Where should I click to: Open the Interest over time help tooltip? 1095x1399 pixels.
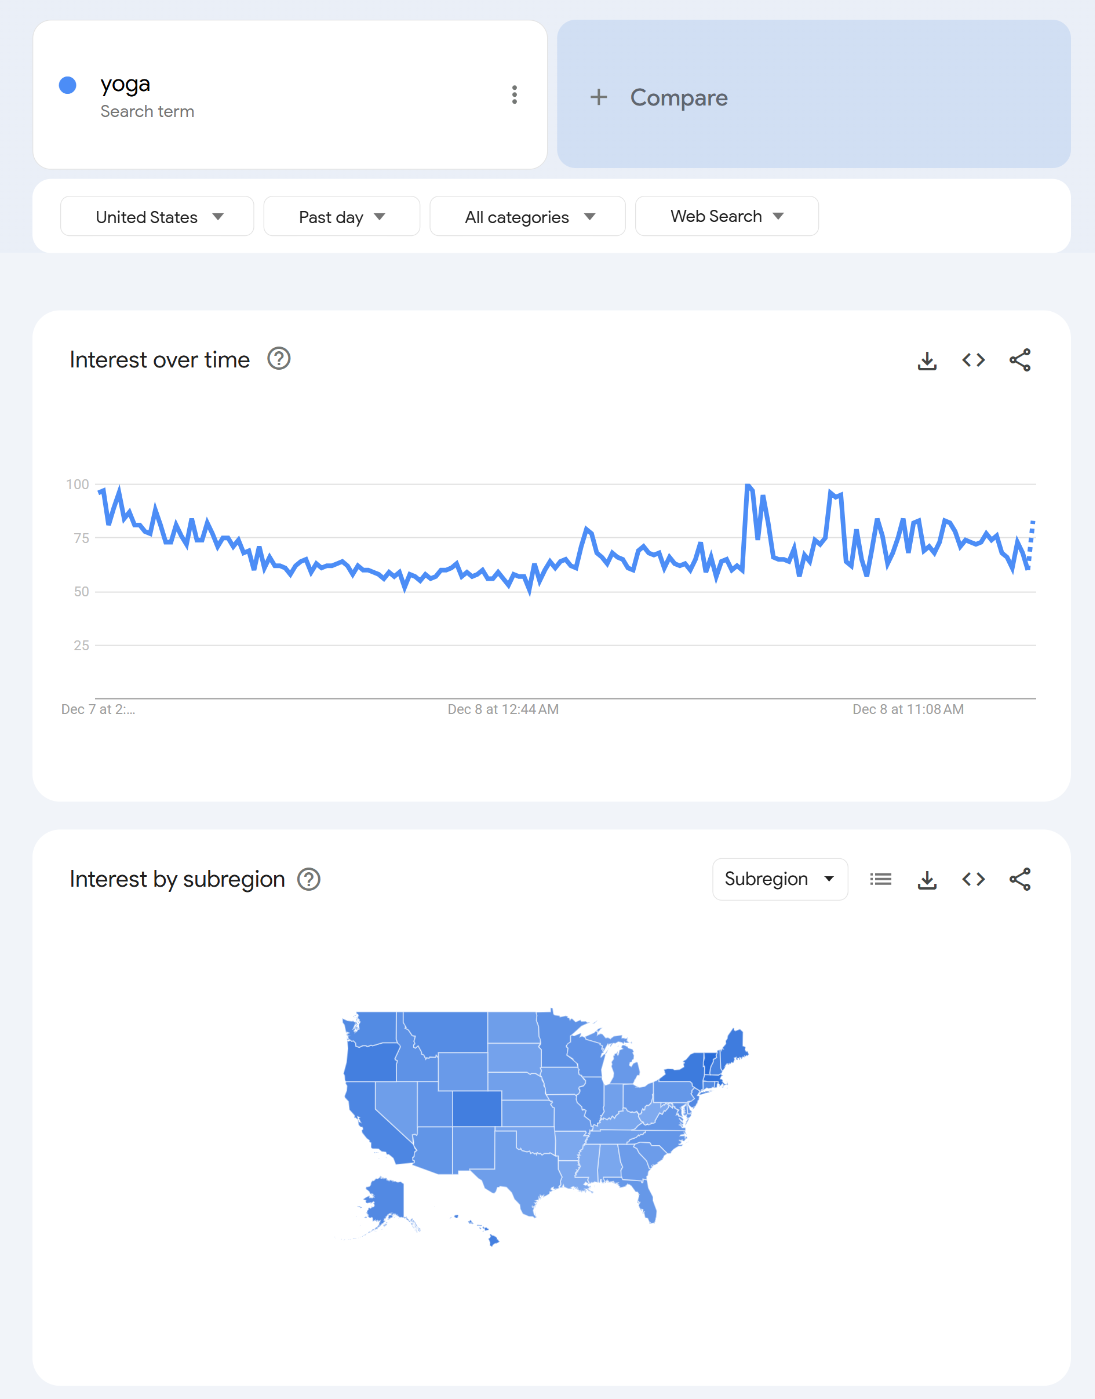point(280,359)
